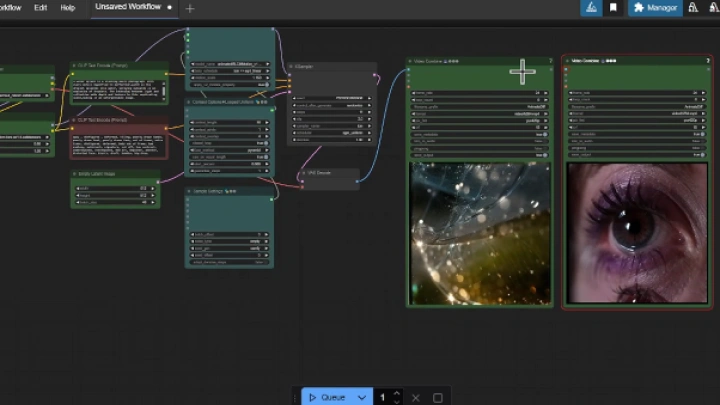This screenshot has width=720, height=405.
Task: Click the eye close-up video preview
Action: coord(637,233)
